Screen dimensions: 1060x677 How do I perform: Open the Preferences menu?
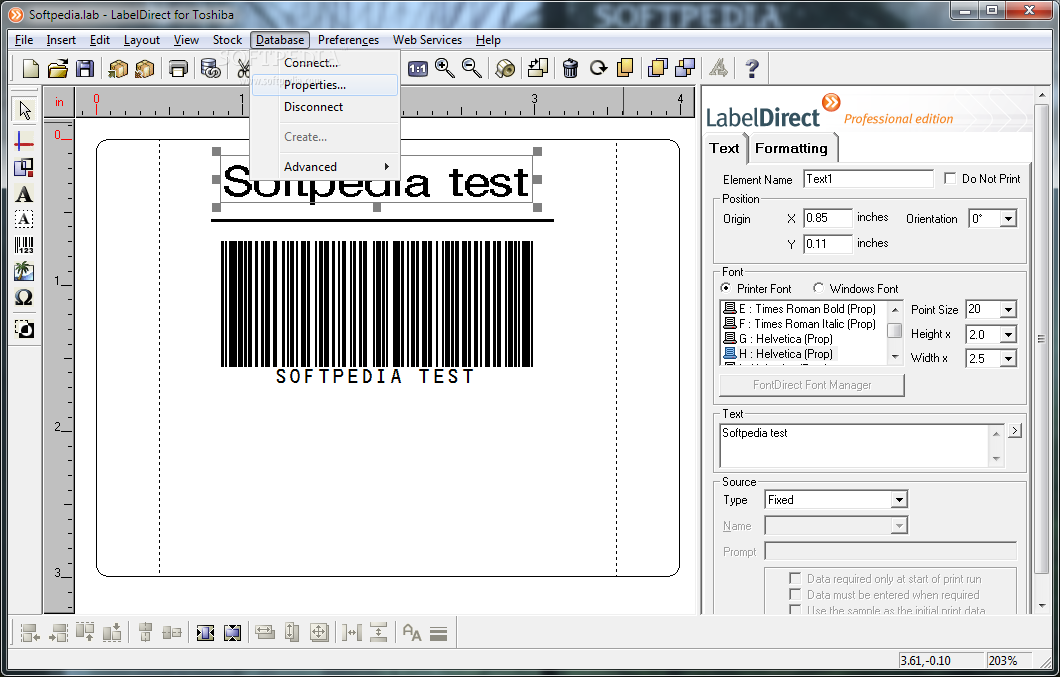click(348, 40)
